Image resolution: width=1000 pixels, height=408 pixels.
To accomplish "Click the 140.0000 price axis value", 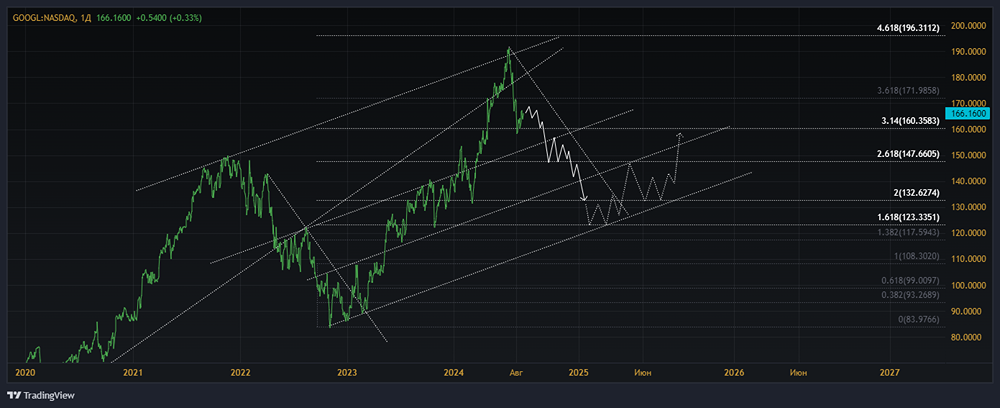I will pyautogui.click(x=967, y=181).
